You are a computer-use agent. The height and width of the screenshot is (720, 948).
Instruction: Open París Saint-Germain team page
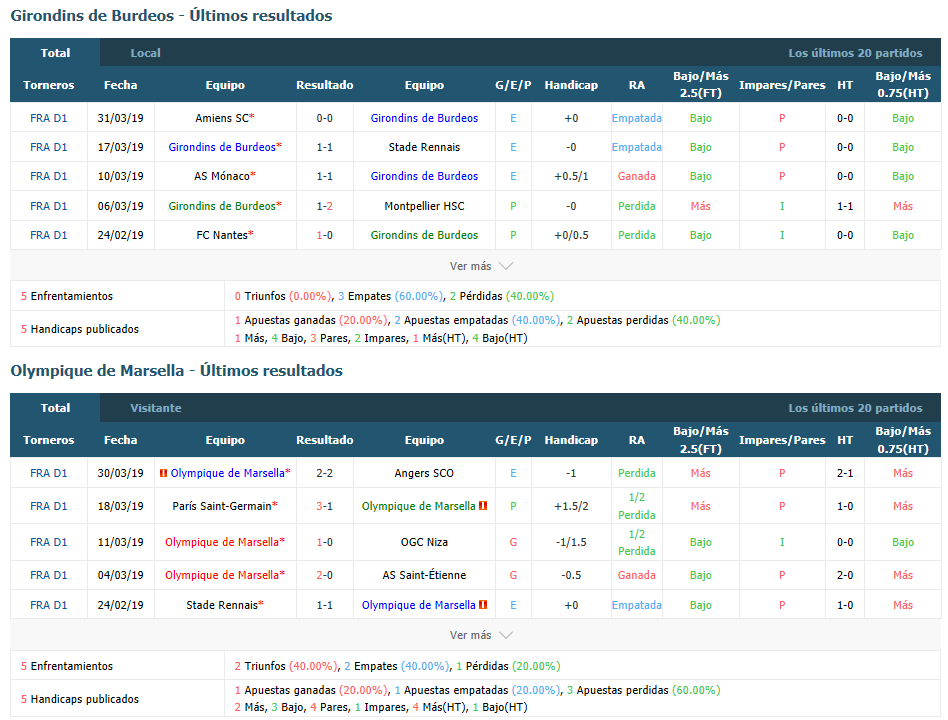(x=222, y=506)
